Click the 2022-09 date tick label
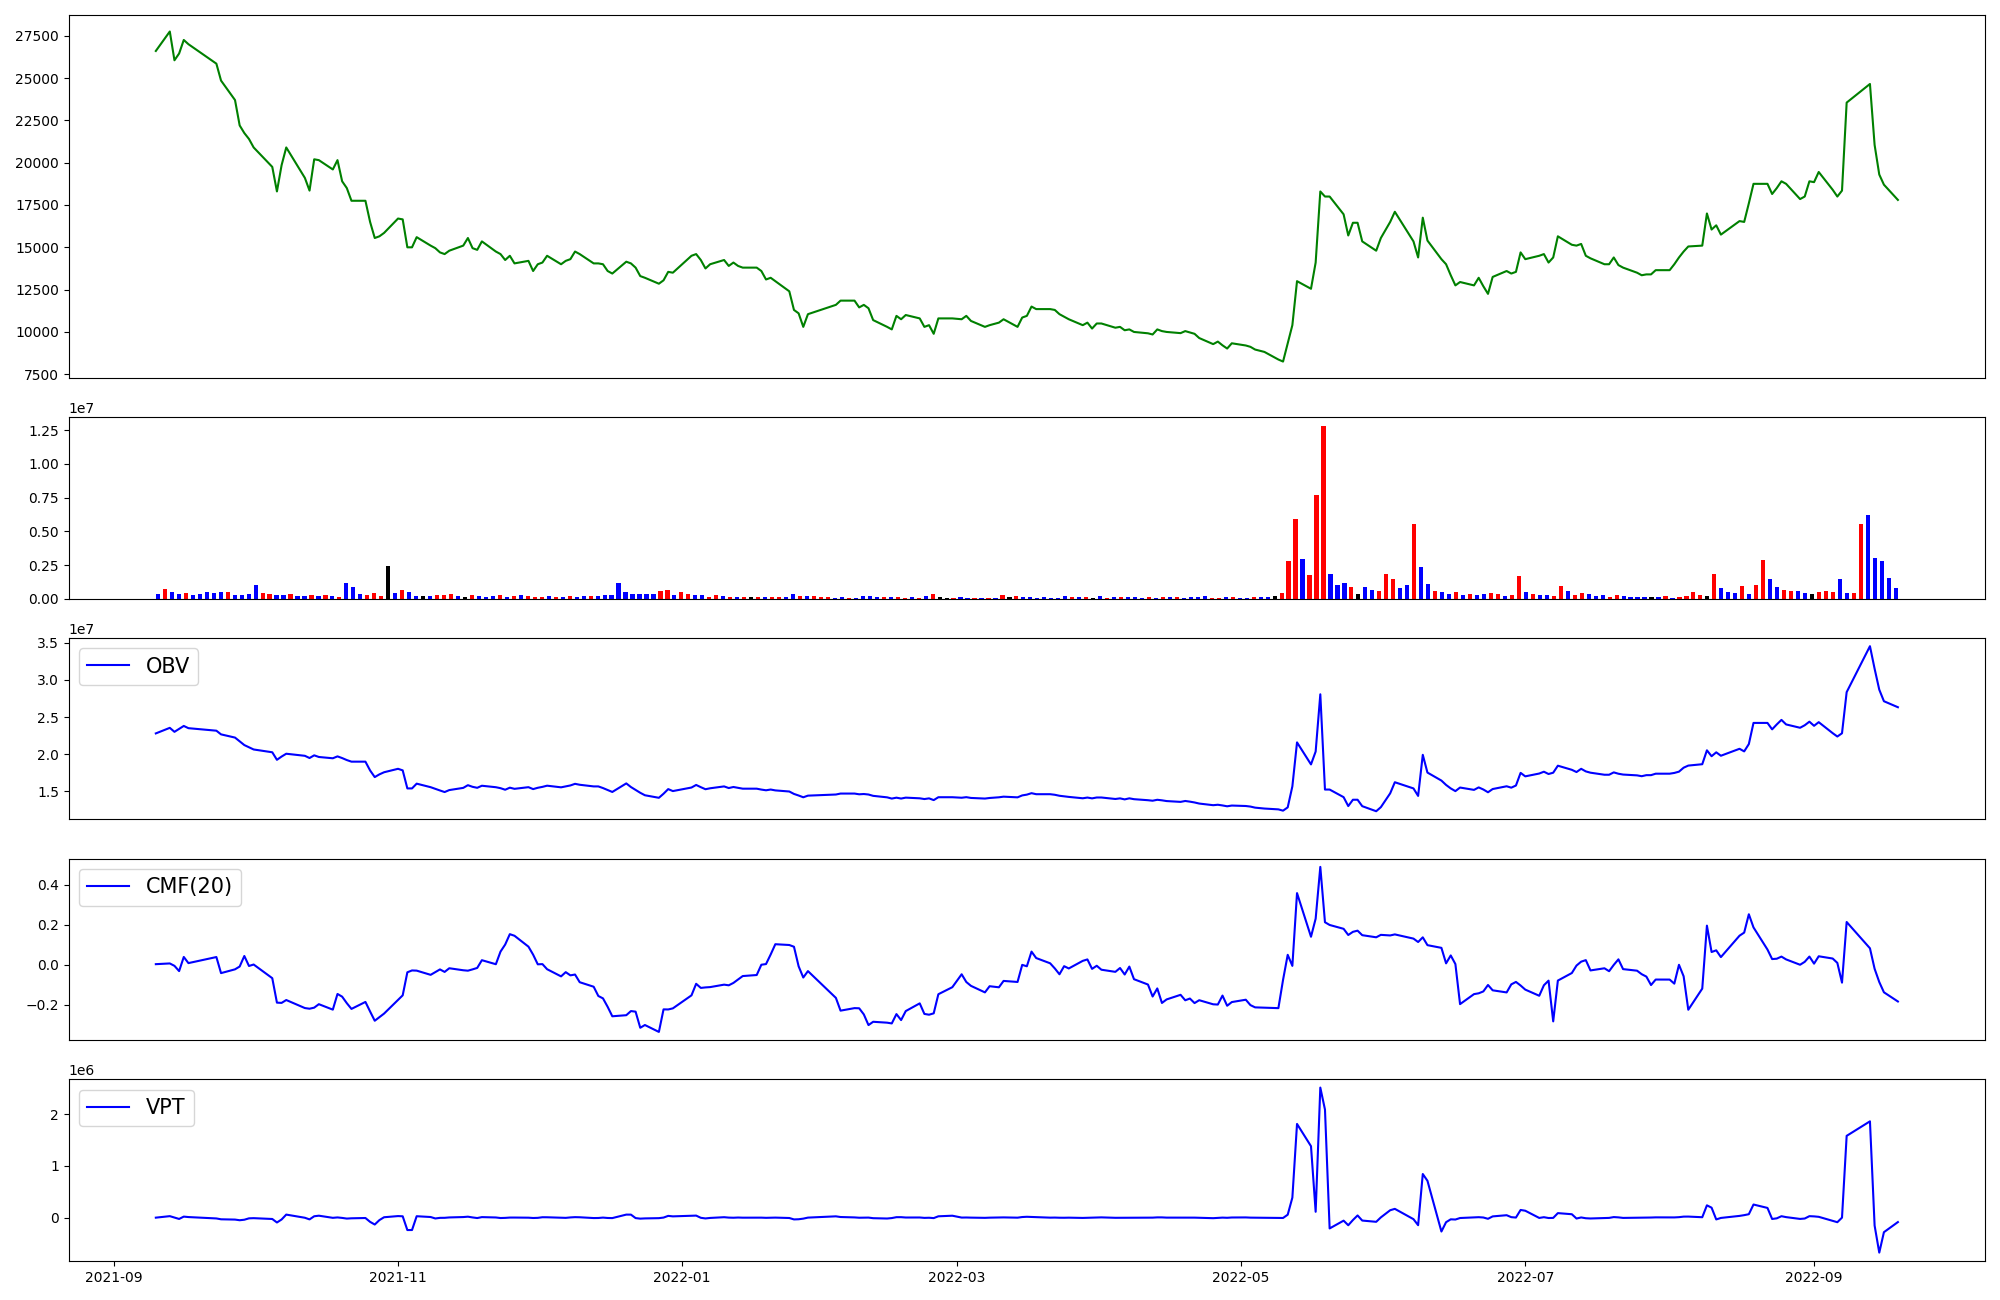Image resolution: width=2000 pixels, height=1300 pixels. (1813, 1277)
